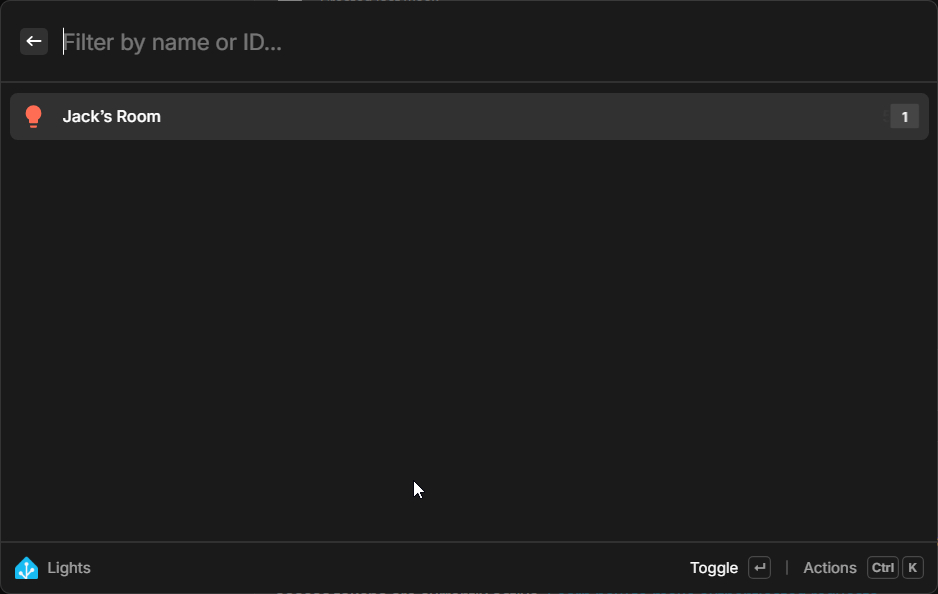The image size is (938, 594).
Task: Click the Lights label in the footer
Action: point(69,568)
